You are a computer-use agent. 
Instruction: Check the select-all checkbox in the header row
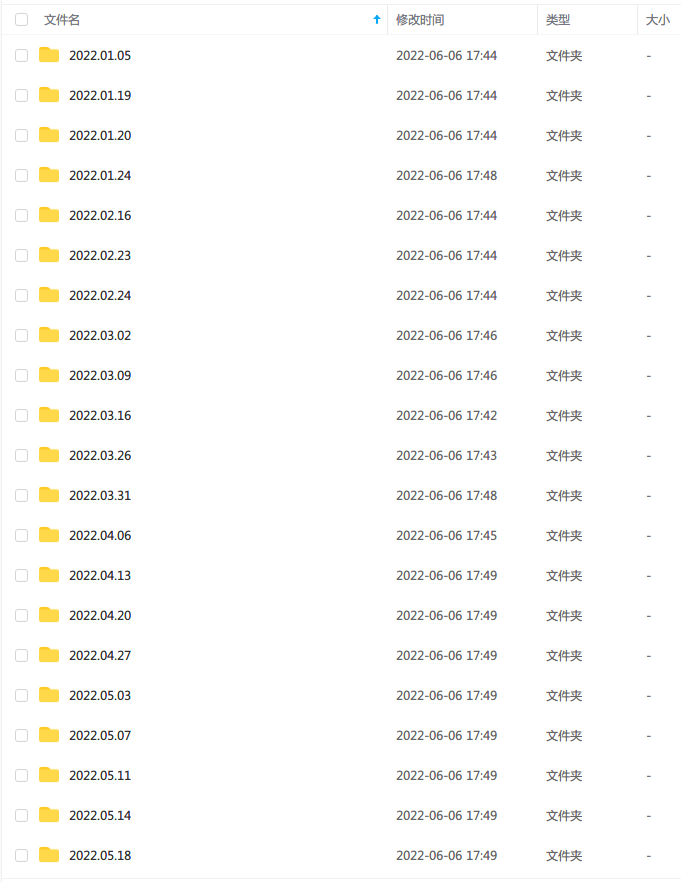point(21,19)
